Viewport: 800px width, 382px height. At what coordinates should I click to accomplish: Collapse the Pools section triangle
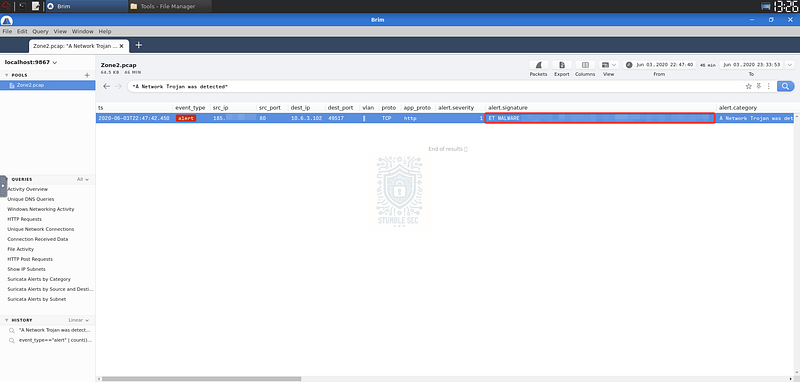point(6,75)
